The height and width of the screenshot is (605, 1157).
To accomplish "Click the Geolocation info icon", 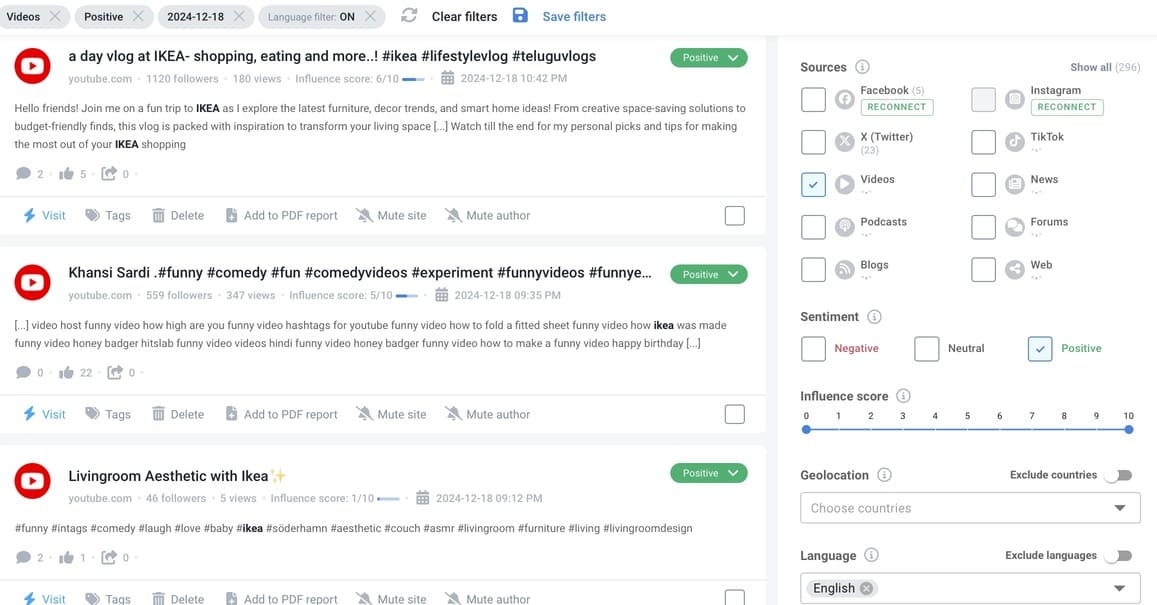I will tap(884, 475).
